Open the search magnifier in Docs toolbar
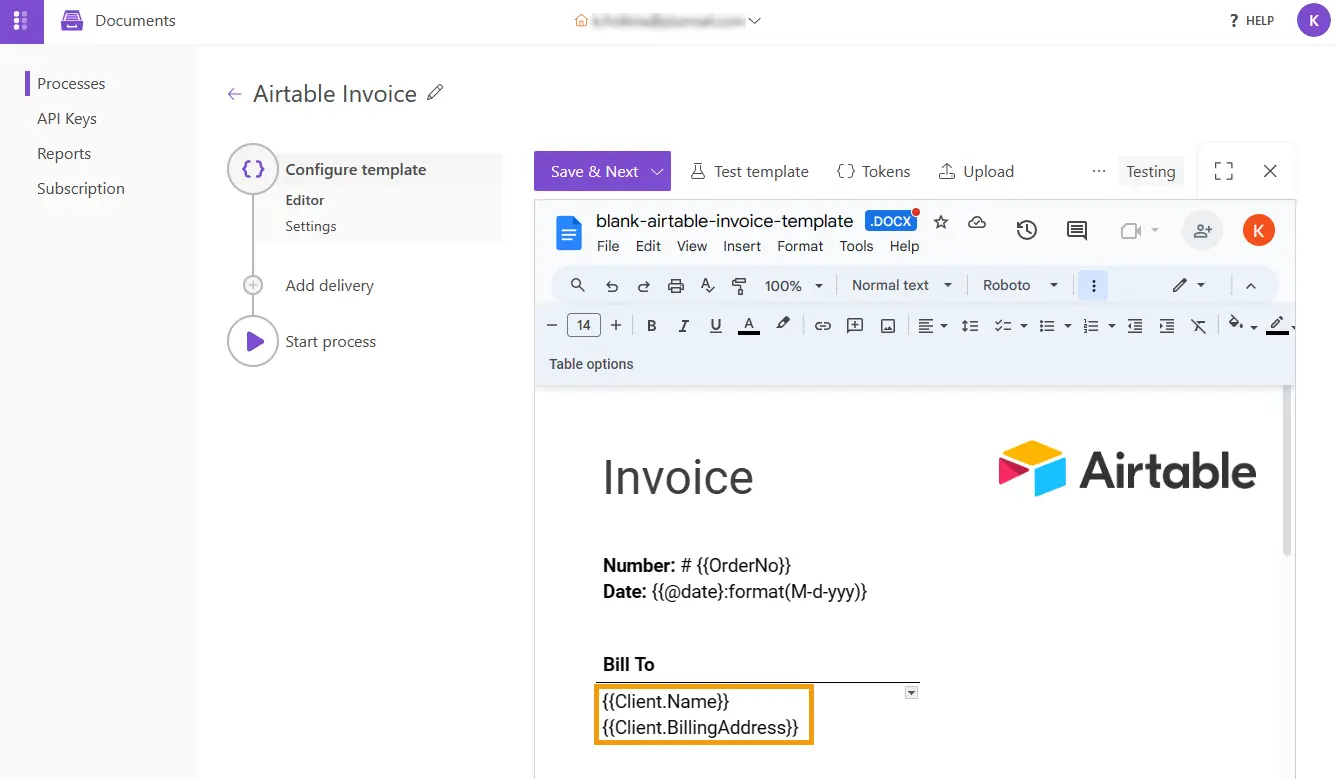Viewport: 1336px width, 779px height. point(578,285)
